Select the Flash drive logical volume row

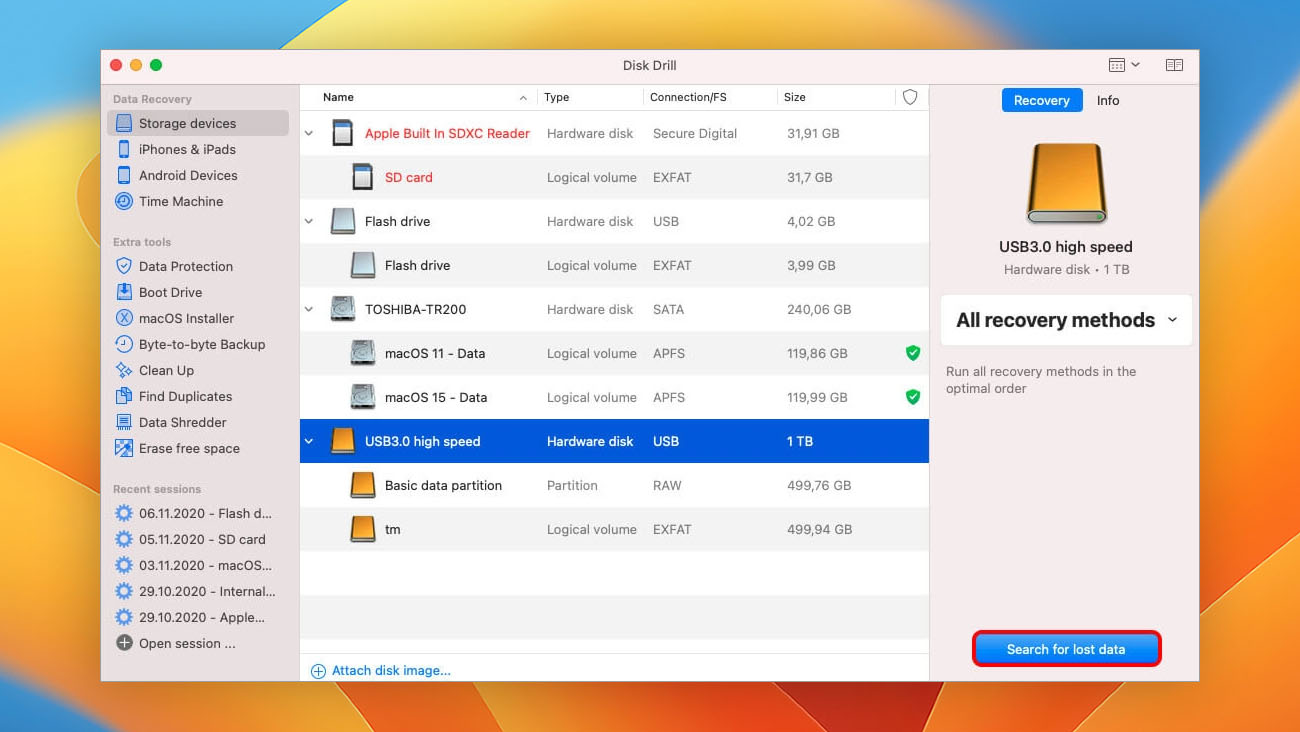614,265
